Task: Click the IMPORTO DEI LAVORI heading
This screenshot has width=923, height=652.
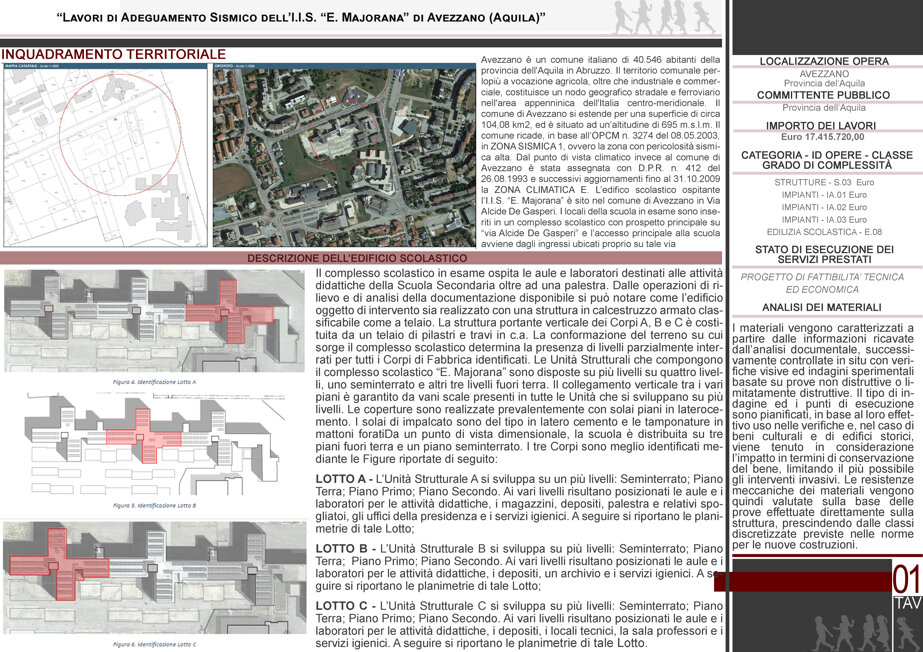Action: (x=821, y=125)
